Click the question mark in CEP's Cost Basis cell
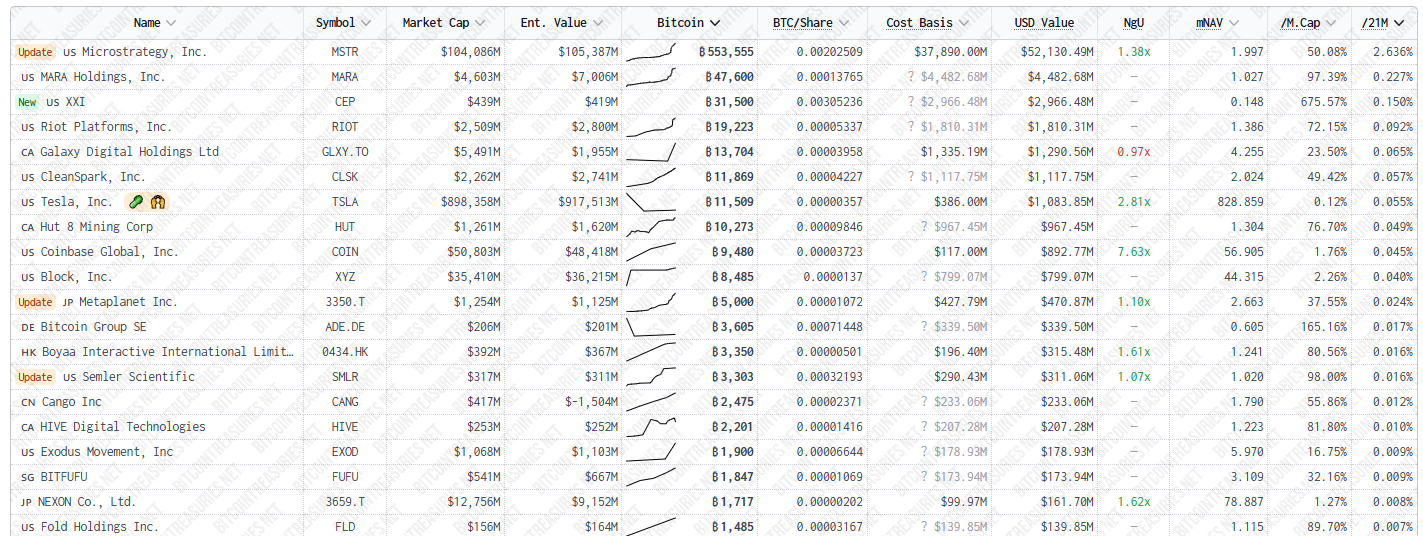This screenshot has height=536, width=1423. (x=911, y=102)
